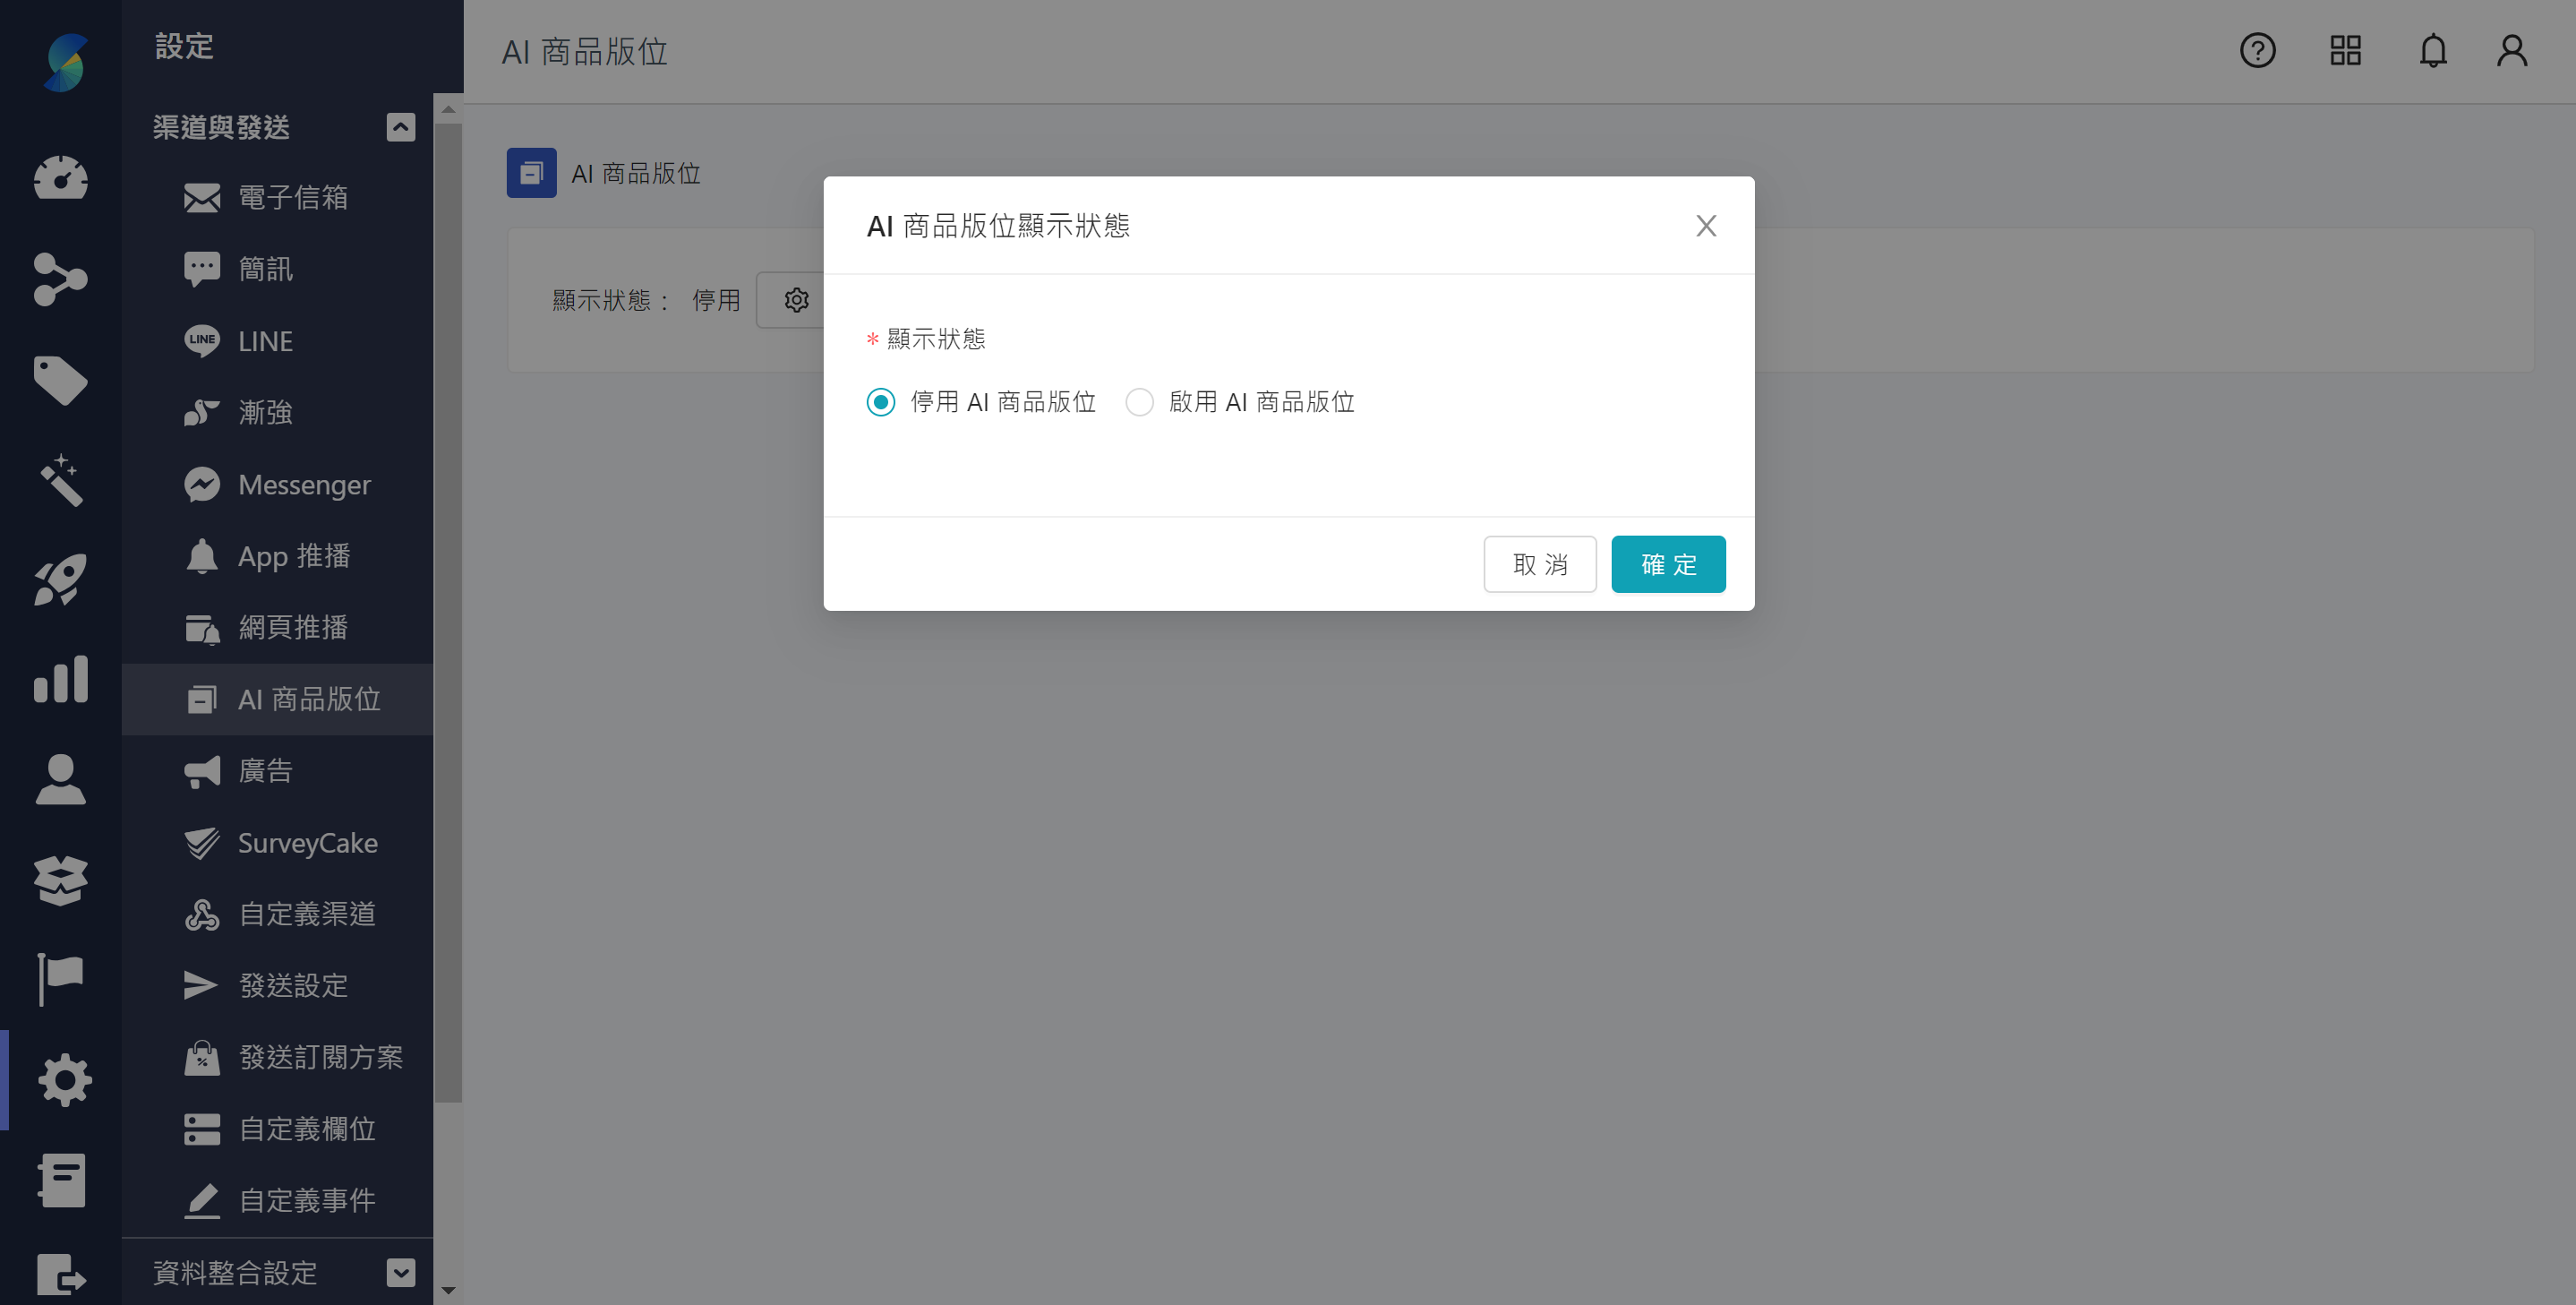Open 自定義事件 menu item
This screenshot has height=1305, width=2576.
[x=278, y=1200]
